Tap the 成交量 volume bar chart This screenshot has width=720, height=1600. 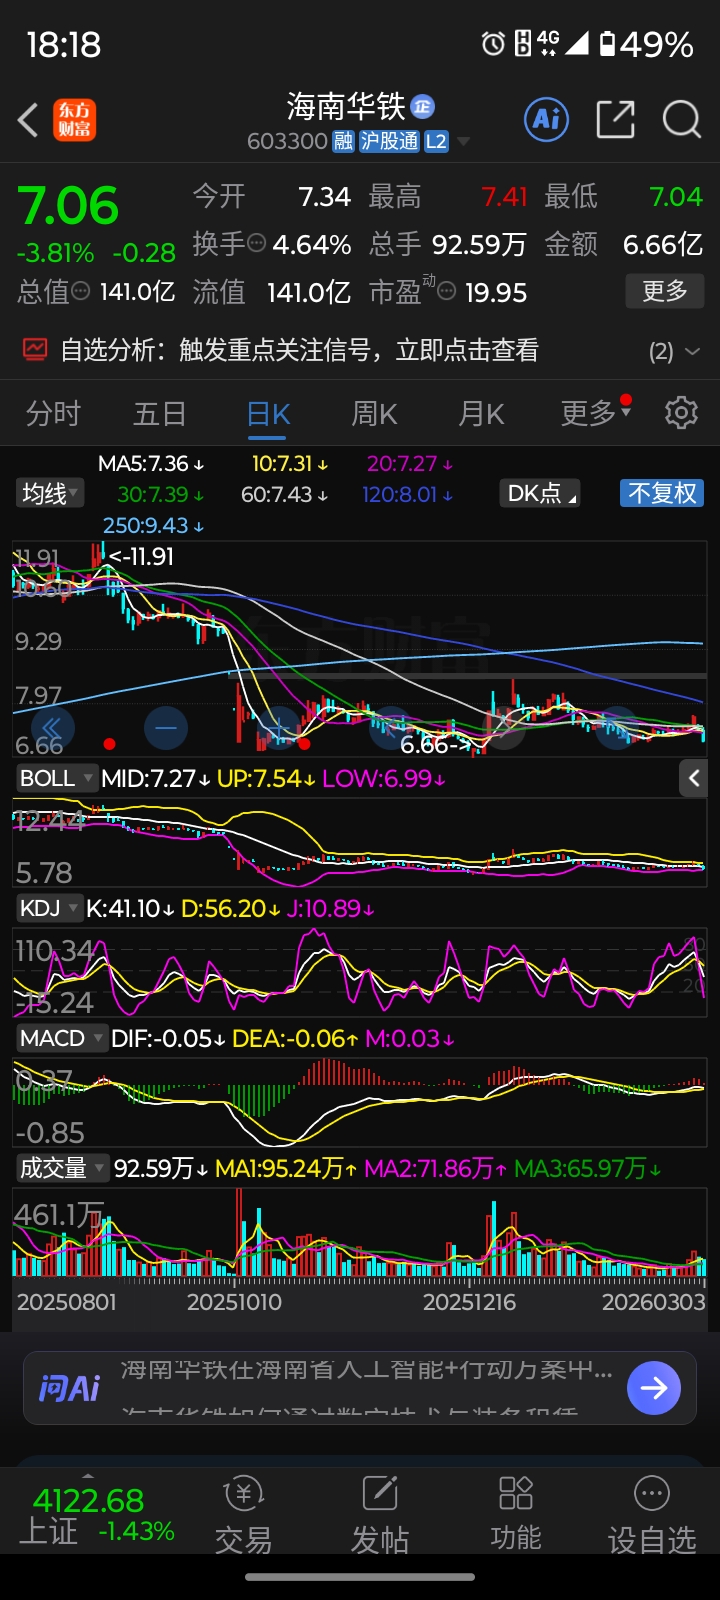pyautogui.click(x=360, y=1232)
